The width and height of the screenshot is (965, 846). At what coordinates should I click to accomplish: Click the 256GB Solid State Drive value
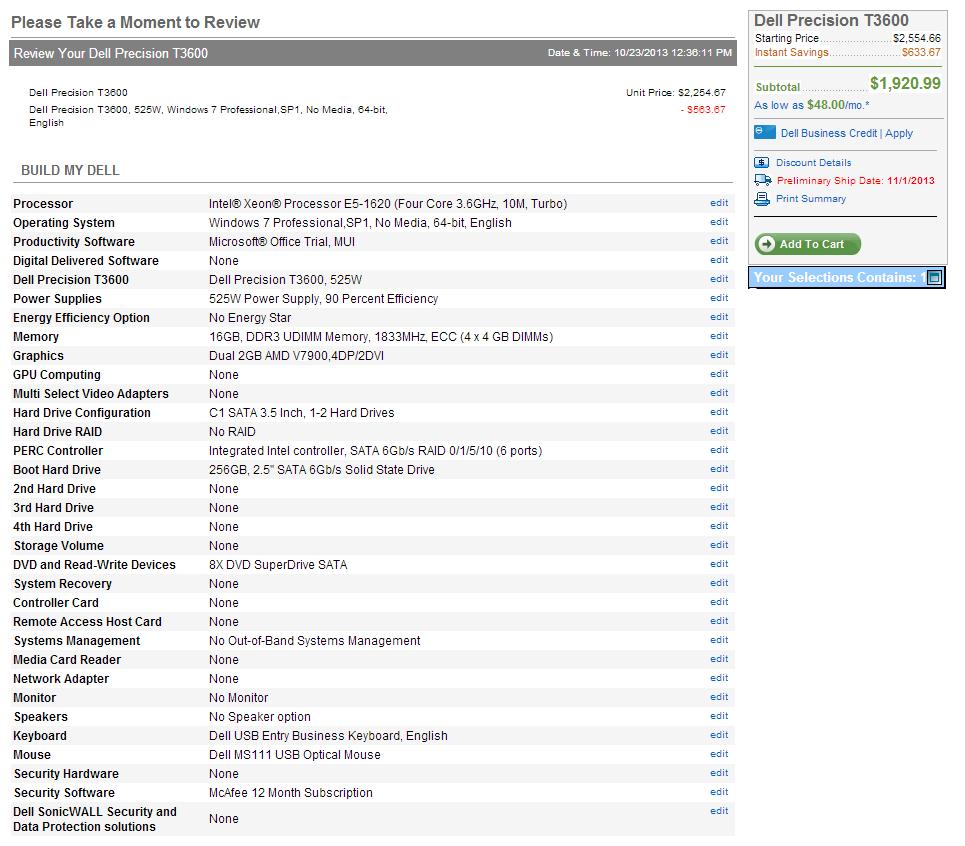click(321, 469)
